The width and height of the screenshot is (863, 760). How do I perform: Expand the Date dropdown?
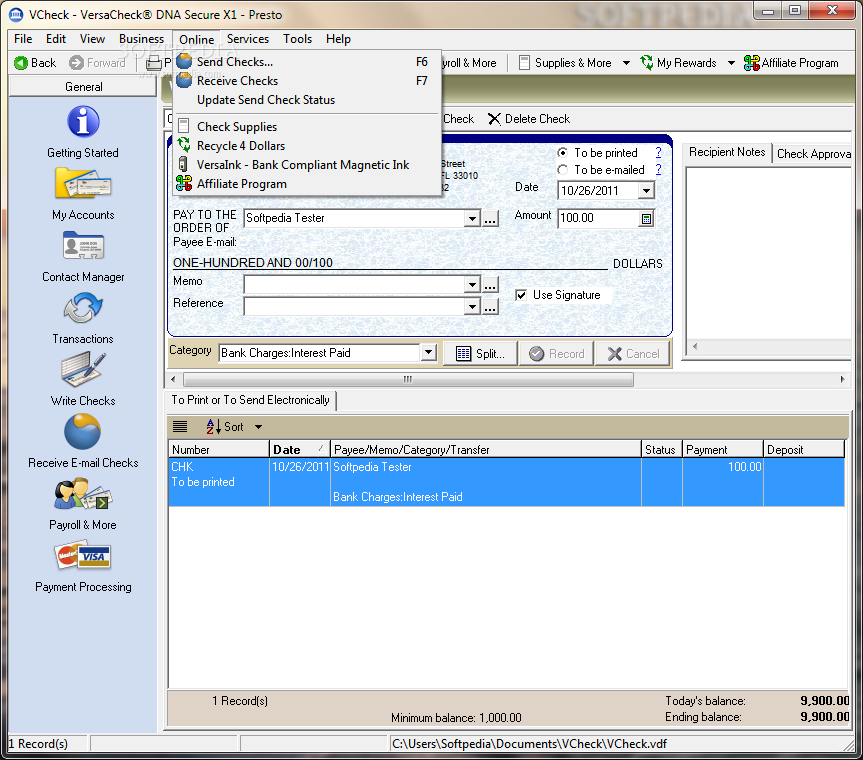click(x=646, y=191)
